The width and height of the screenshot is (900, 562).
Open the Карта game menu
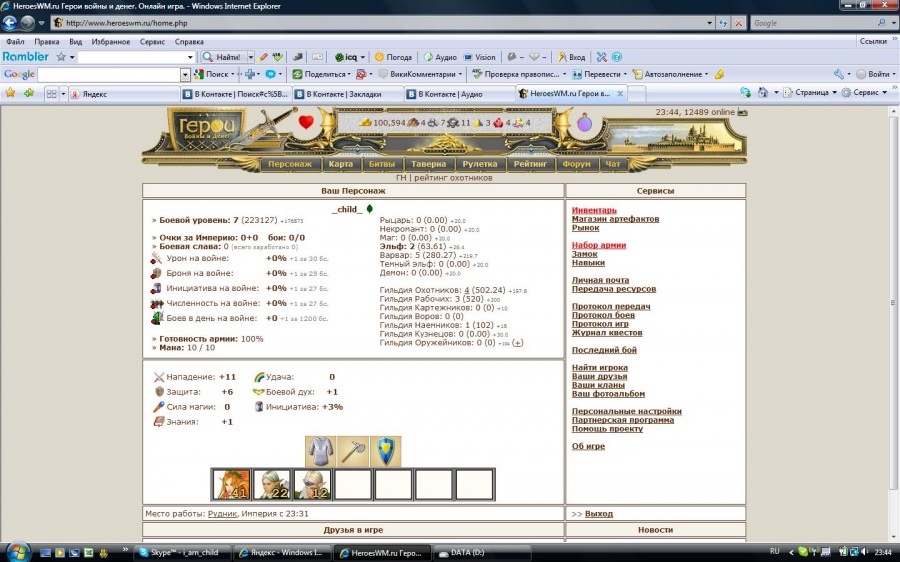[x=340, y=164]
